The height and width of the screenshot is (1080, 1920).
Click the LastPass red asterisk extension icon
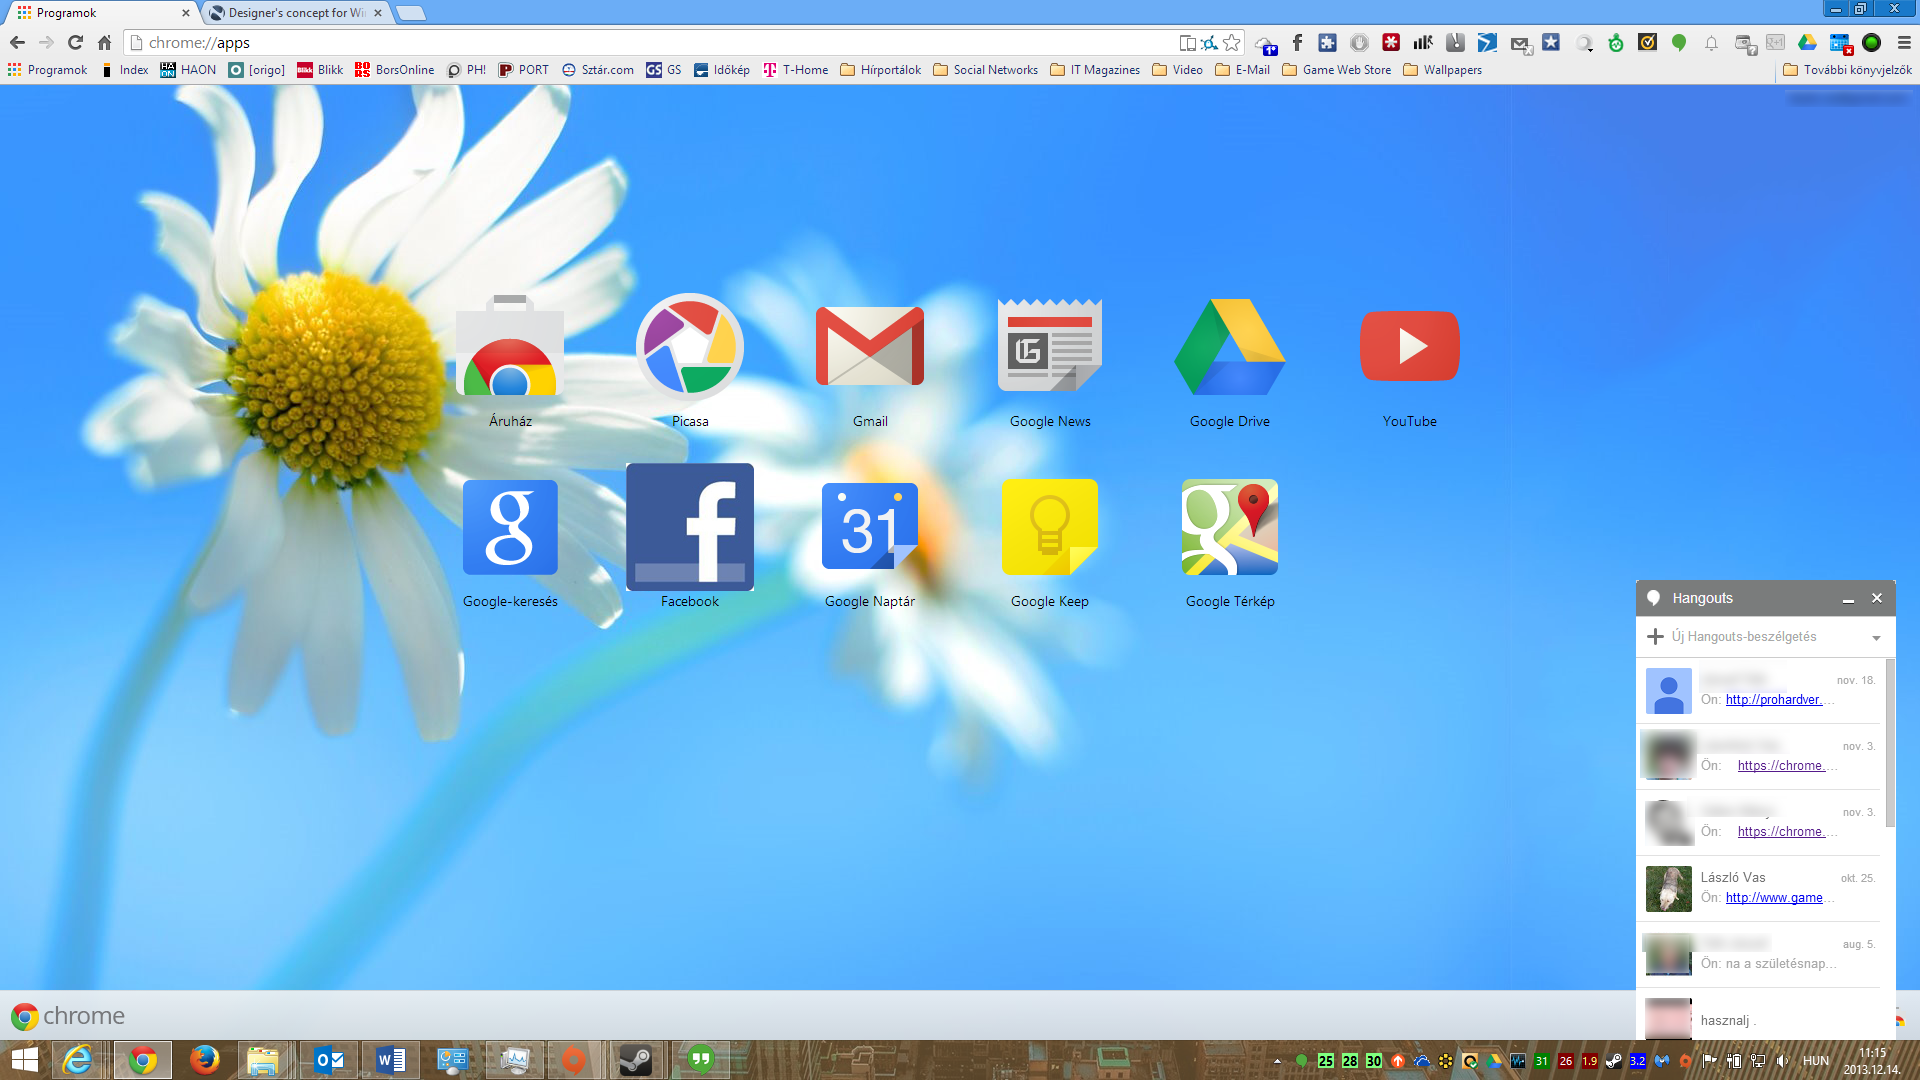pos(1391,42)
